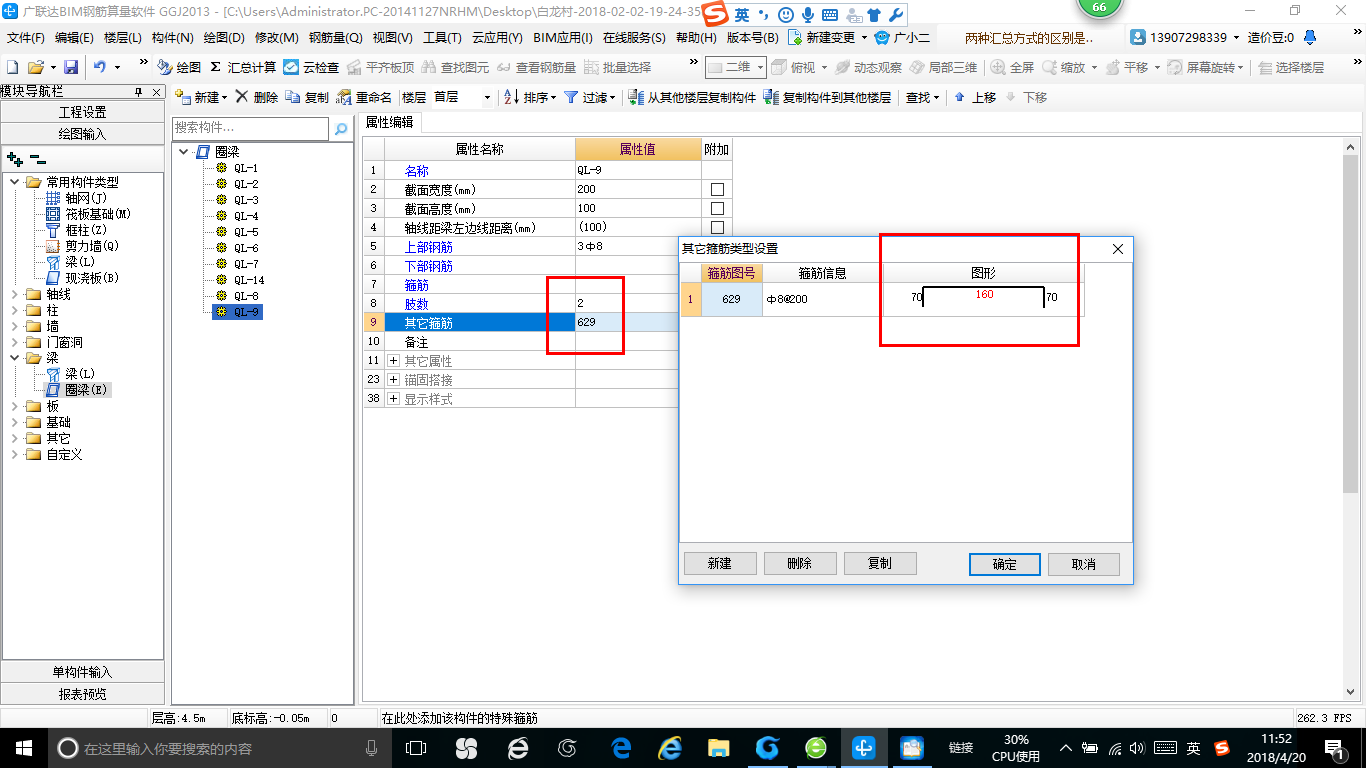Click the 广小二 assistant icon
The image size is (1366, 768).
click(x=882, y=37)
